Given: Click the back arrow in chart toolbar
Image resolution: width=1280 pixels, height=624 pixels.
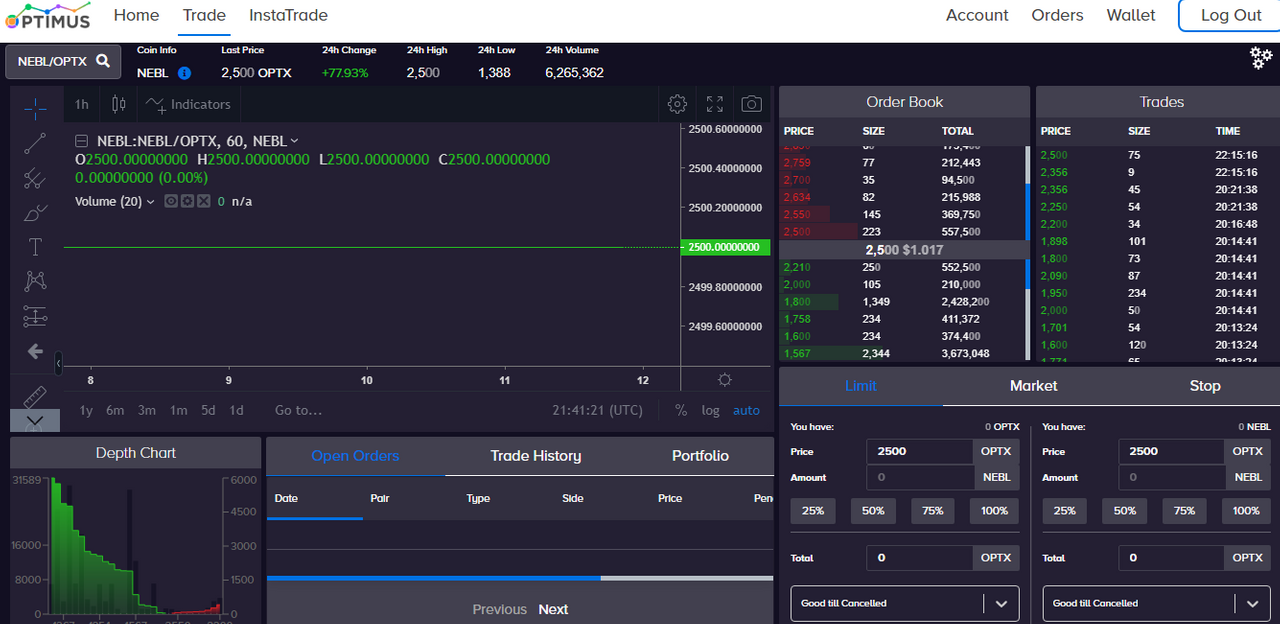Looking at the screenshot, I should click(x=35, y=351).
